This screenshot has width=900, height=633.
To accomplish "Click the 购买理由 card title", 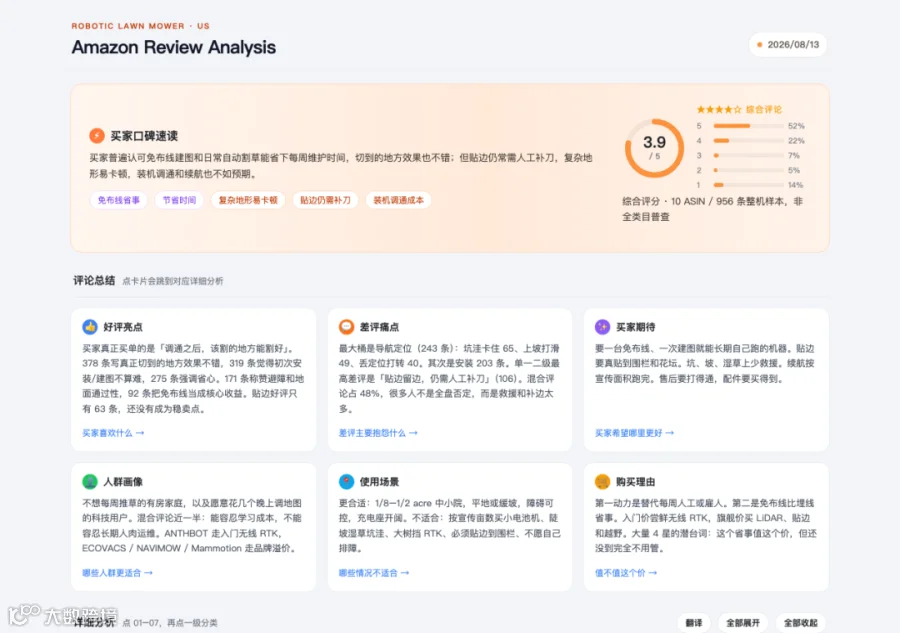I will [635, 482].
